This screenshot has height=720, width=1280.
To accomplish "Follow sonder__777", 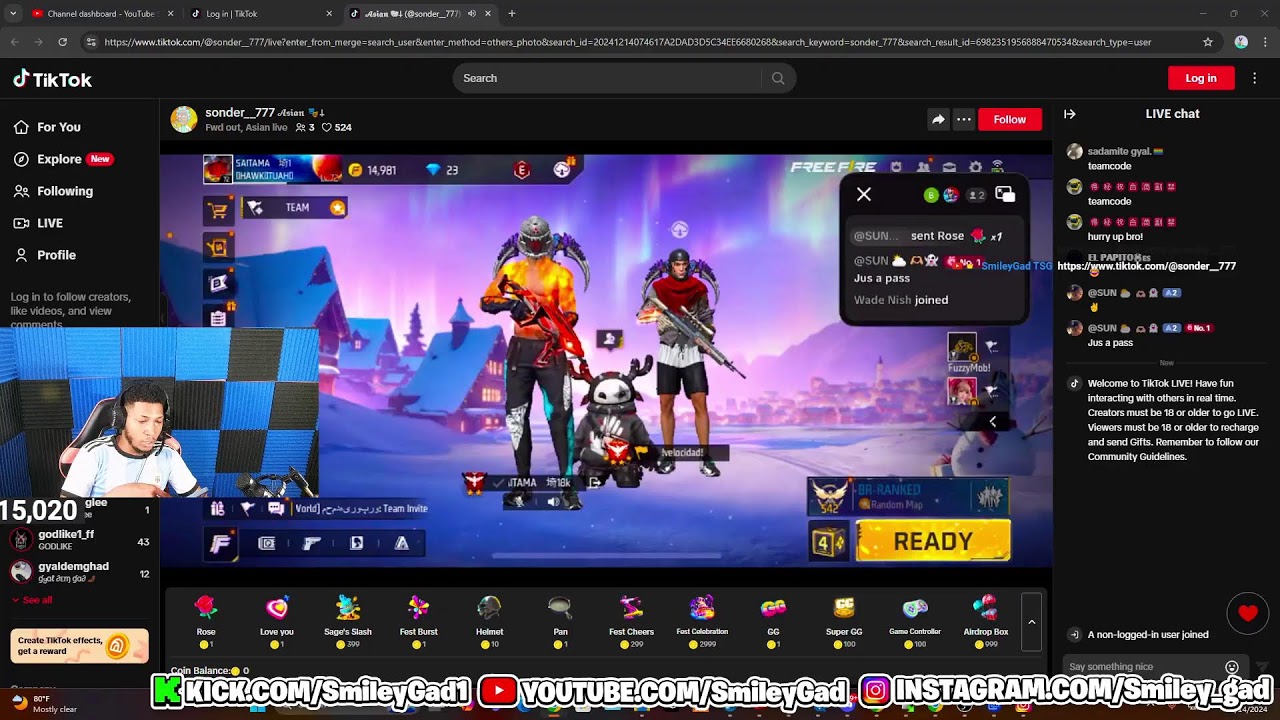I will pos(1009,119).
